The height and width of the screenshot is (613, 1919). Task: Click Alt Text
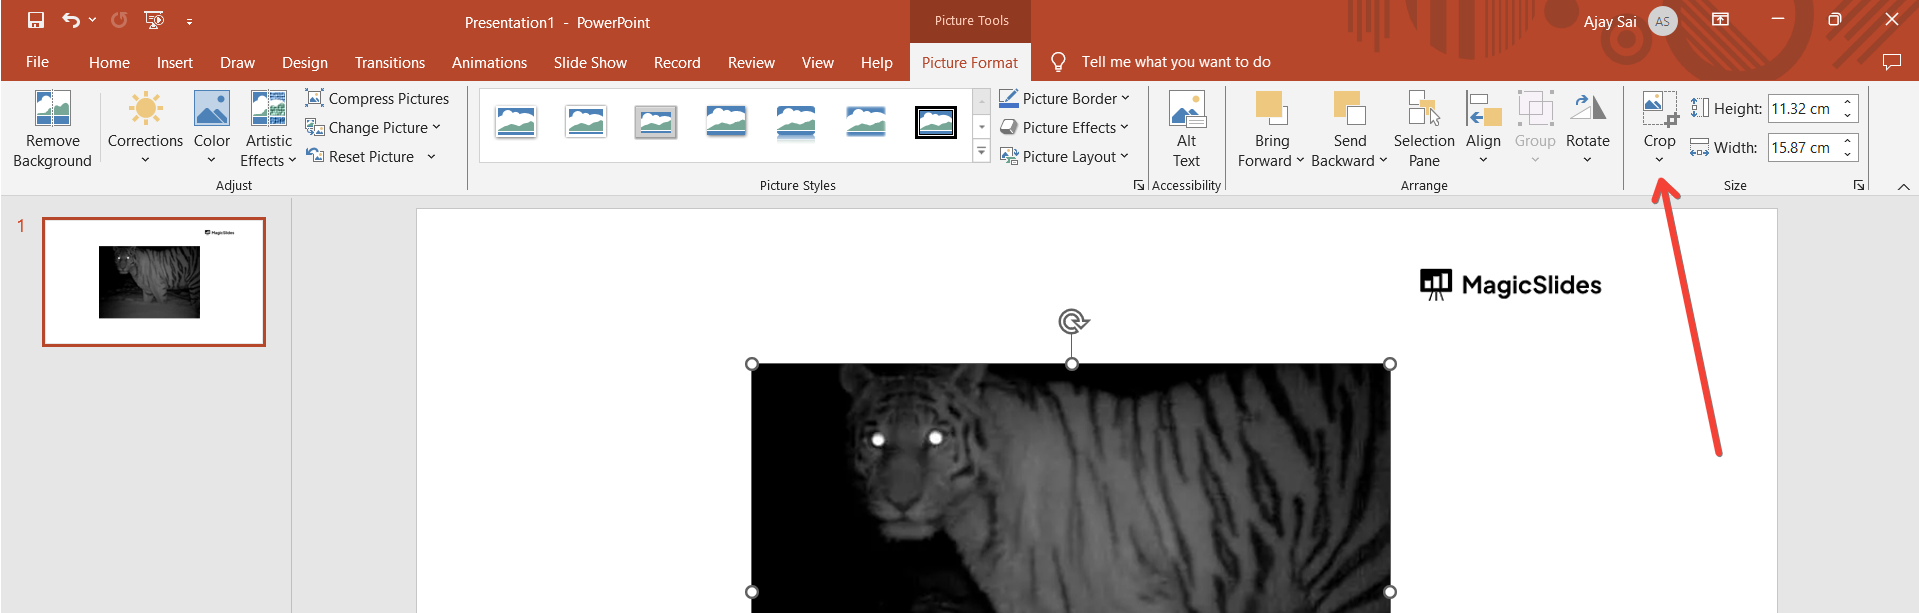[1187, 129]
